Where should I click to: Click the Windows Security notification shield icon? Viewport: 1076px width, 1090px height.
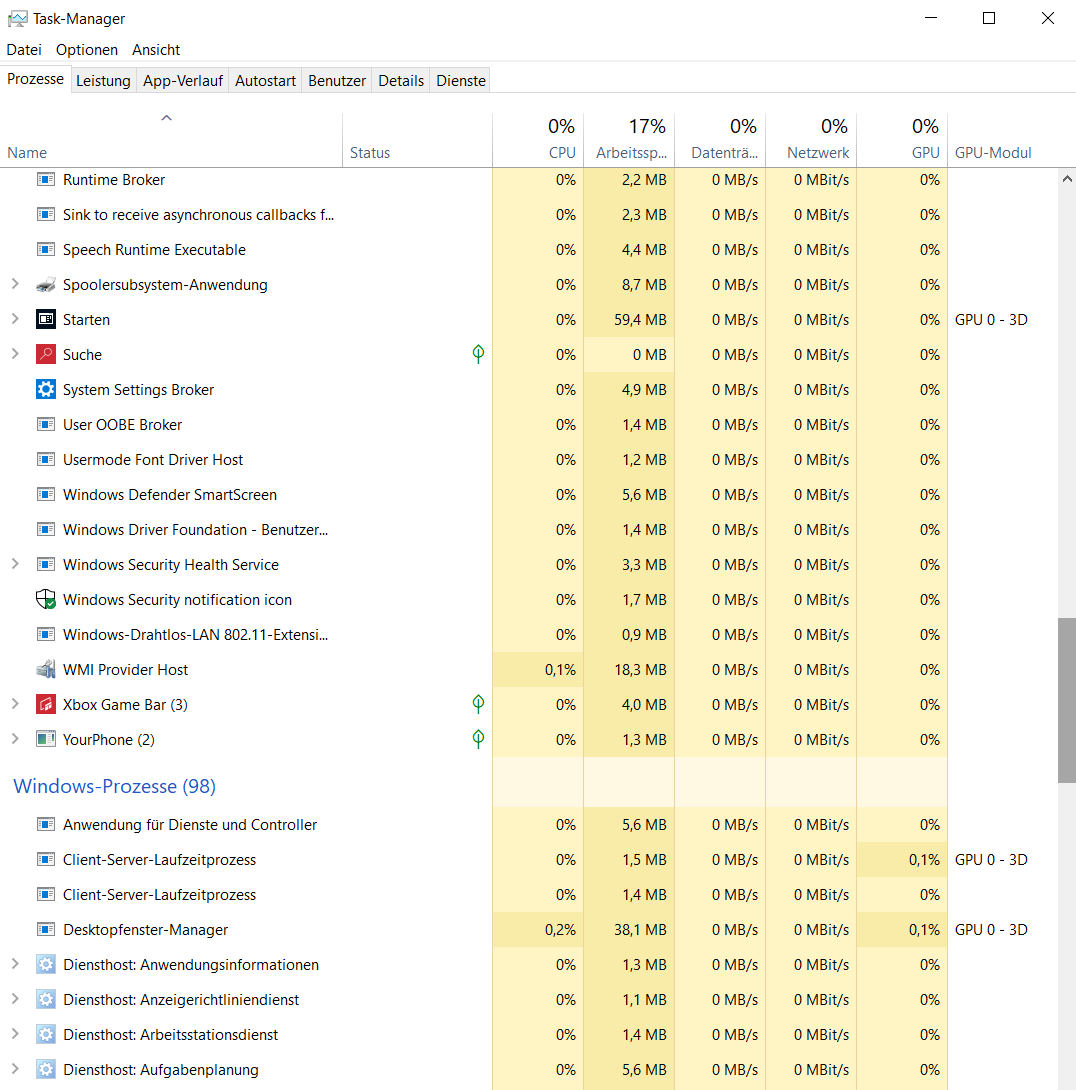46,599
